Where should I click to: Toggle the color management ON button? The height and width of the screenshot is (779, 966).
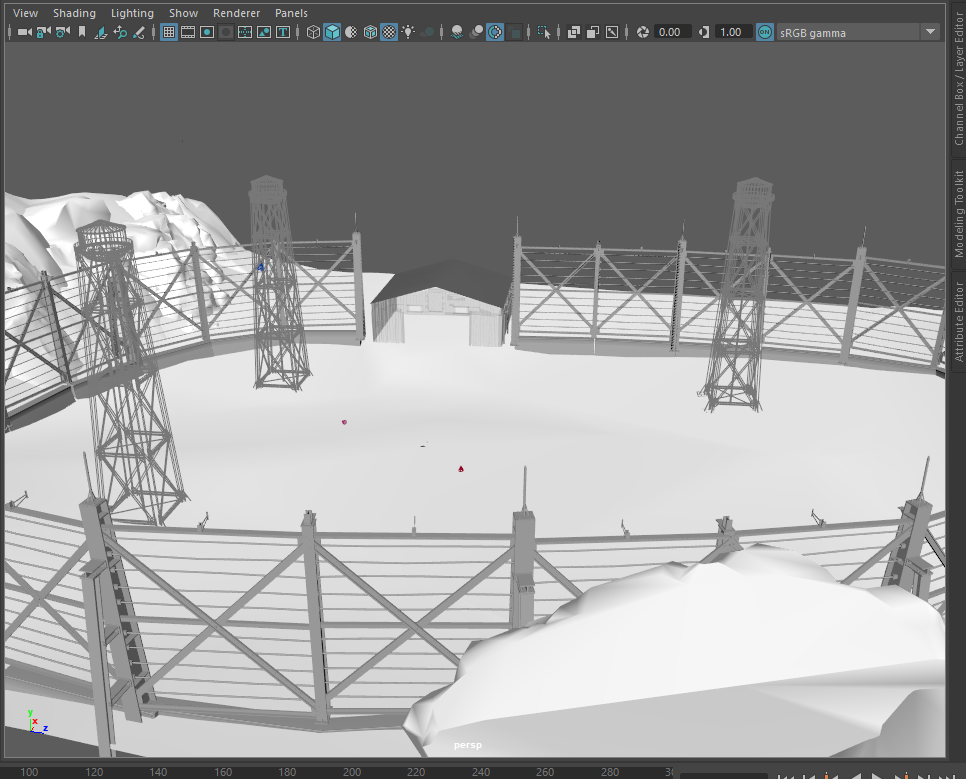tap(765, 32)
